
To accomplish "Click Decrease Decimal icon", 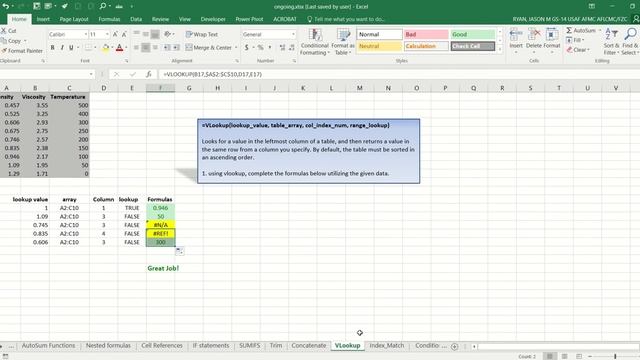I will 291,48.
